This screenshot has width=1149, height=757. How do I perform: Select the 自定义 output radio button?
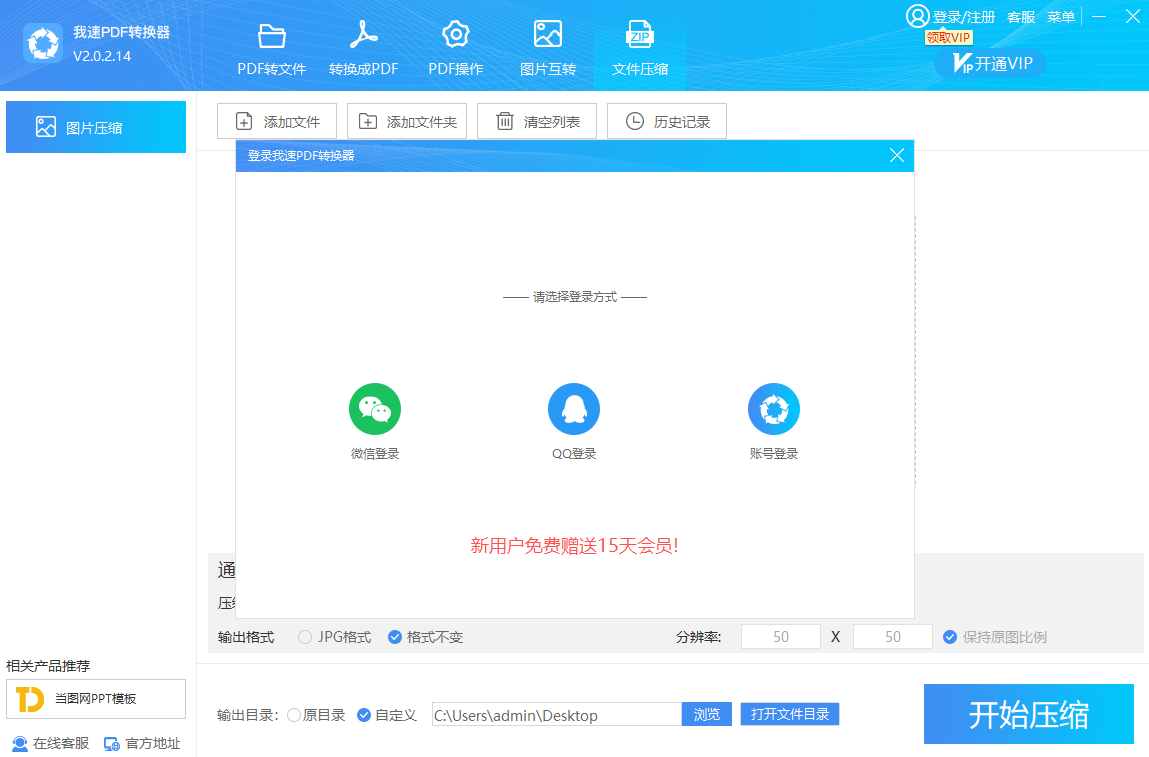tap(363, 714)
